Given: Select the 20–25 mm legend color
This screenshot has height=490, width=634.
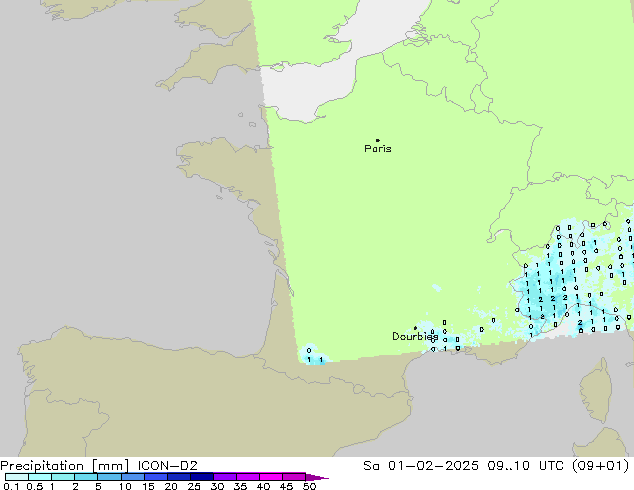Looking at the screenshot, I should click(x=178, y=477).
